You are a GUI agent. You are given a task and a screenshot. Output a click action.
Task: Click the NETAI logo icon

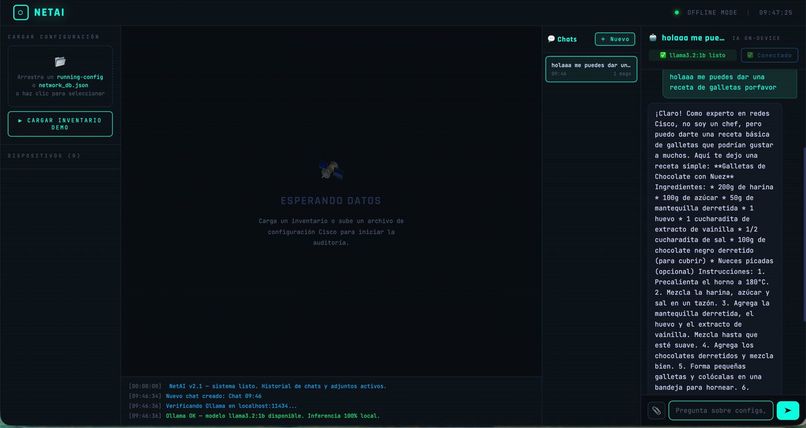[x=21, y=12]
